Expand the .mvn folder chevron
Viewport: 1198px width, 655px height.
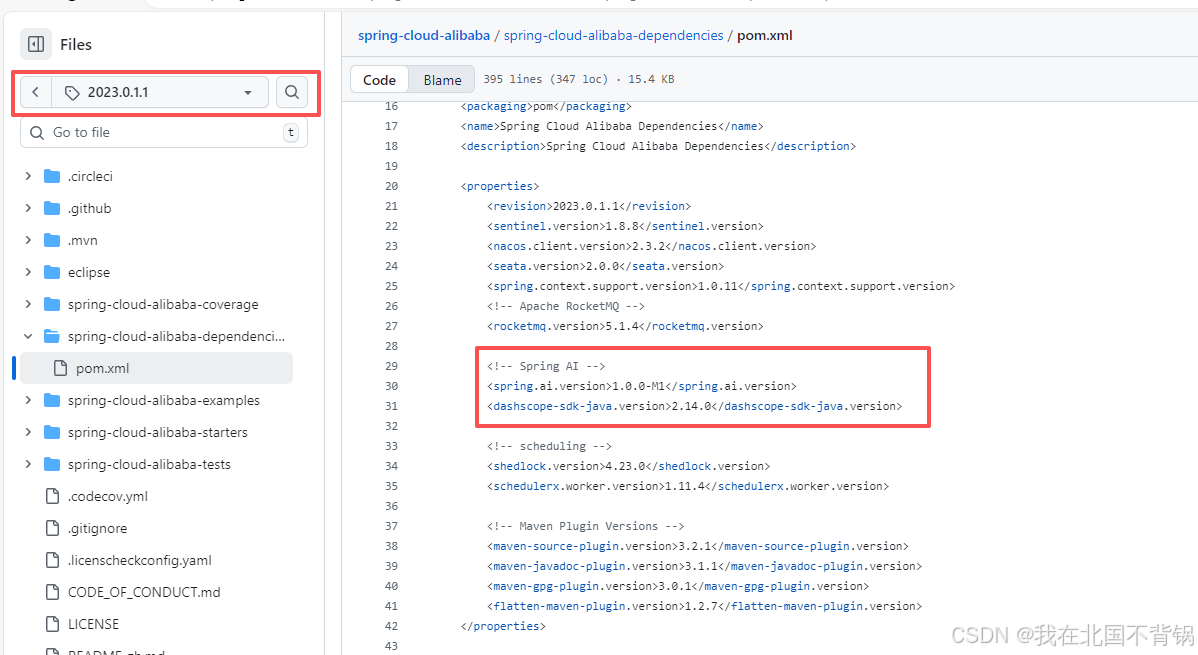click(x=28, y=240)
